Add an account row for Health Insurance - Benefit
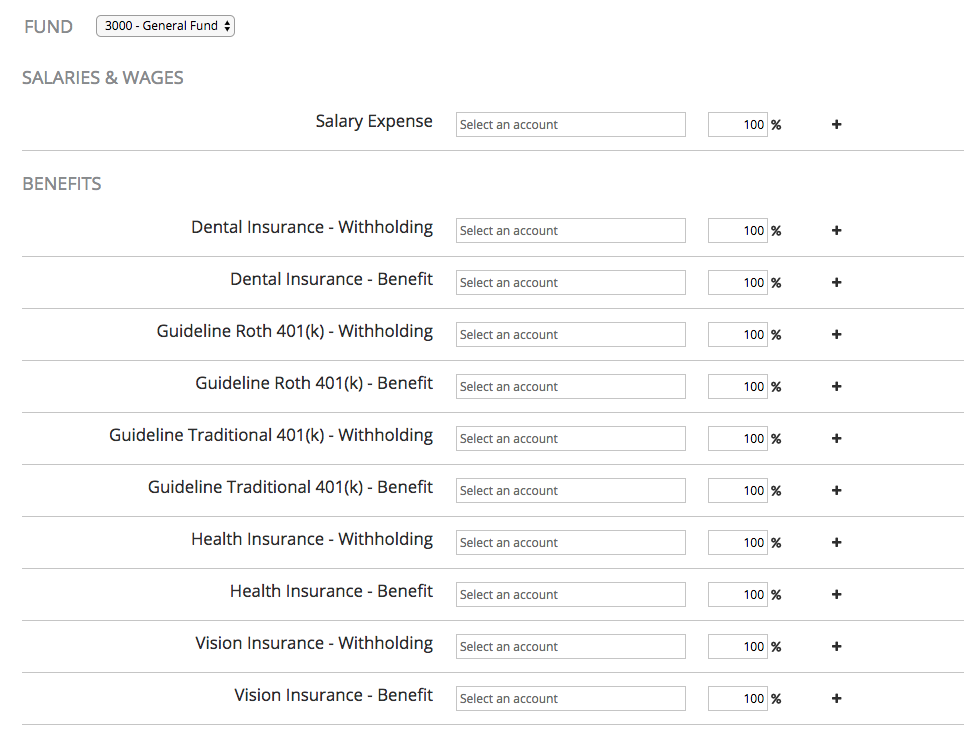 [836, 595]
